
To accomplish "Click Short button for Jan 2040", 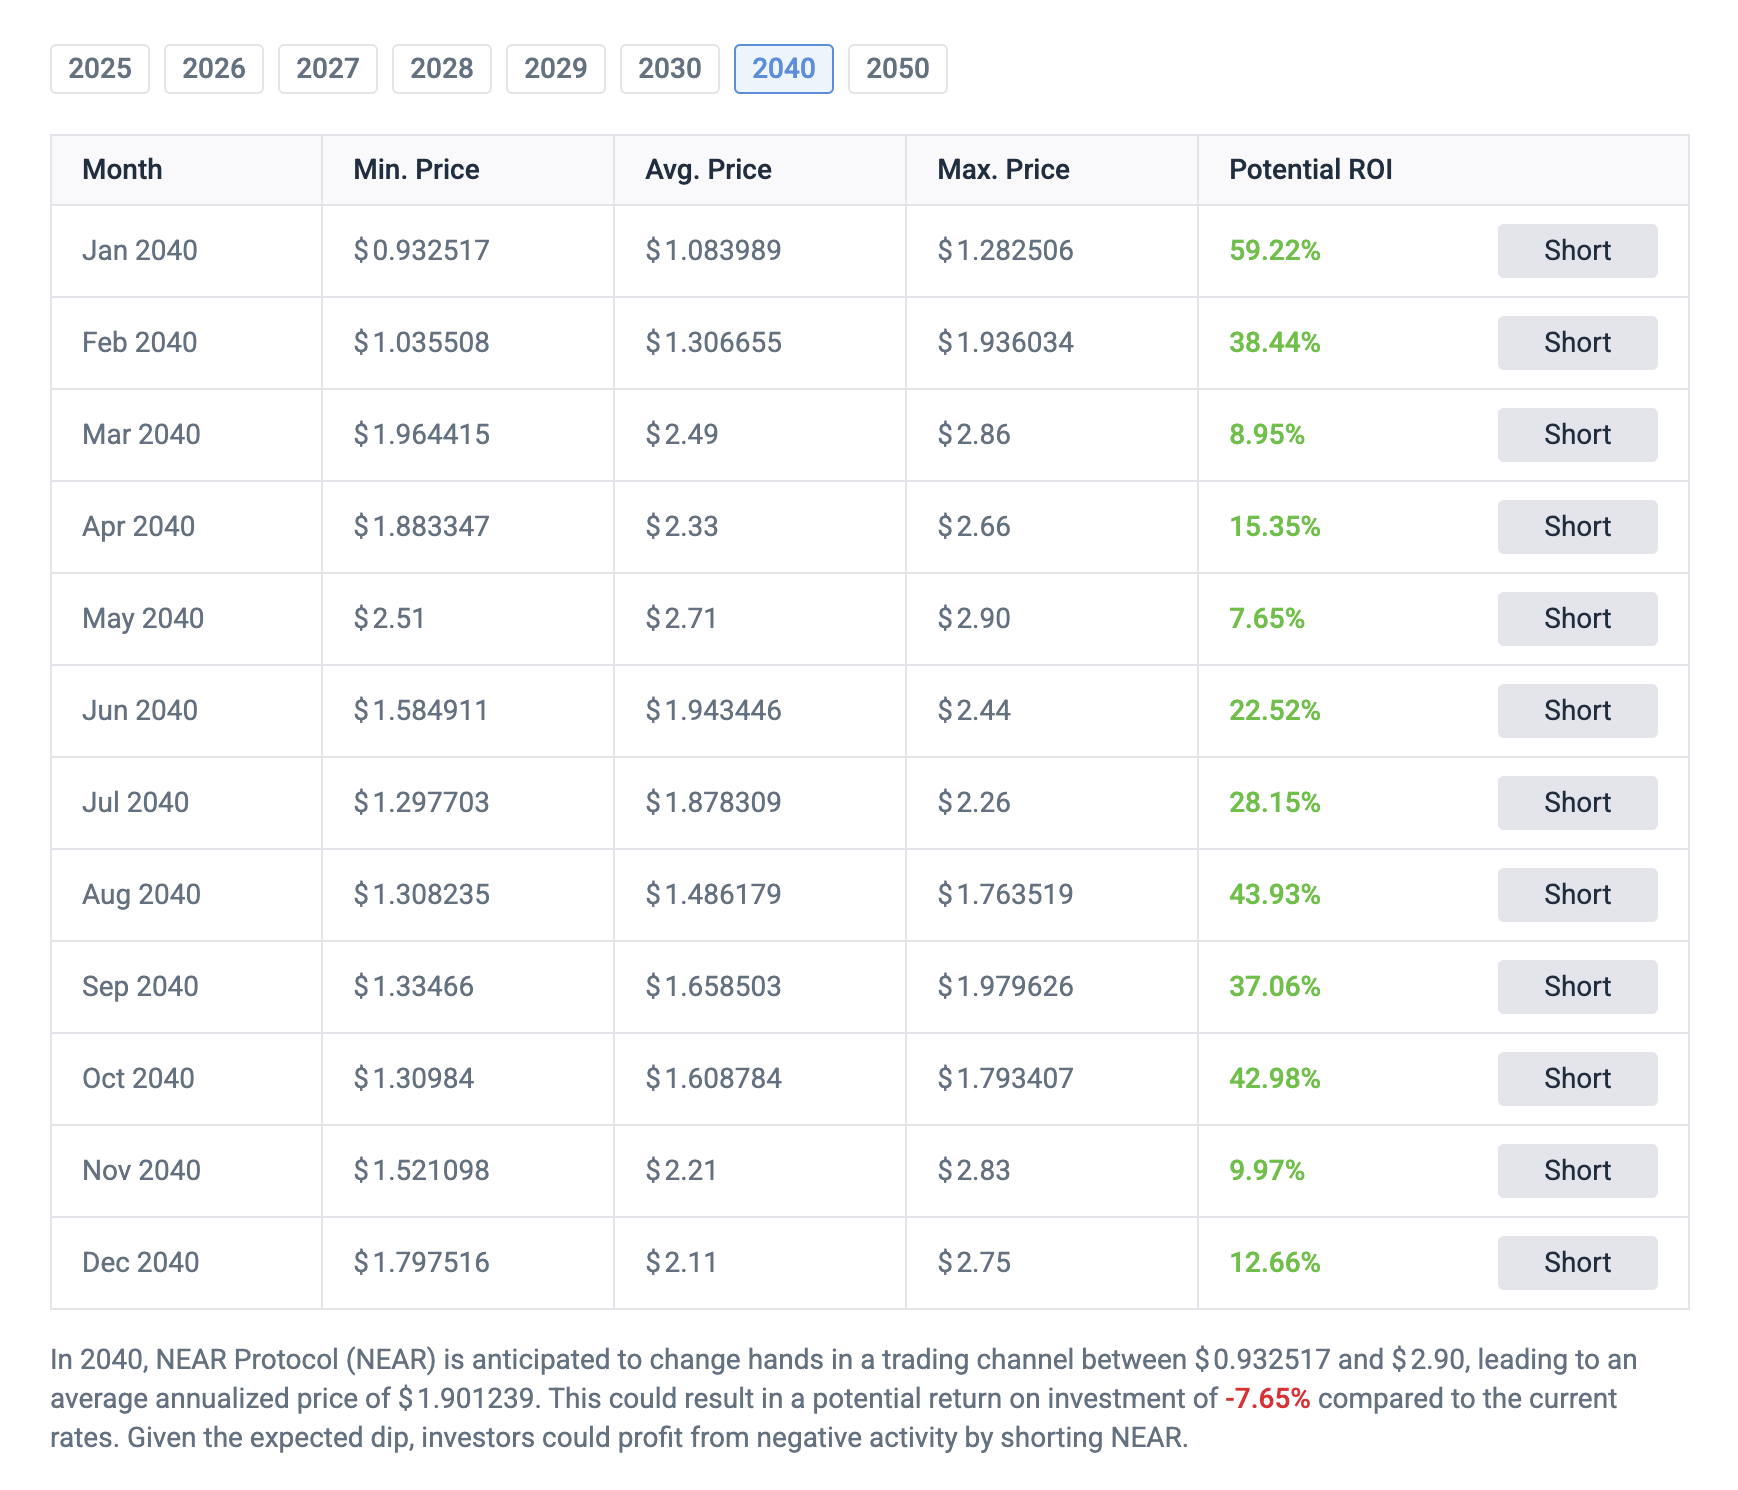I will (1577, 251).
